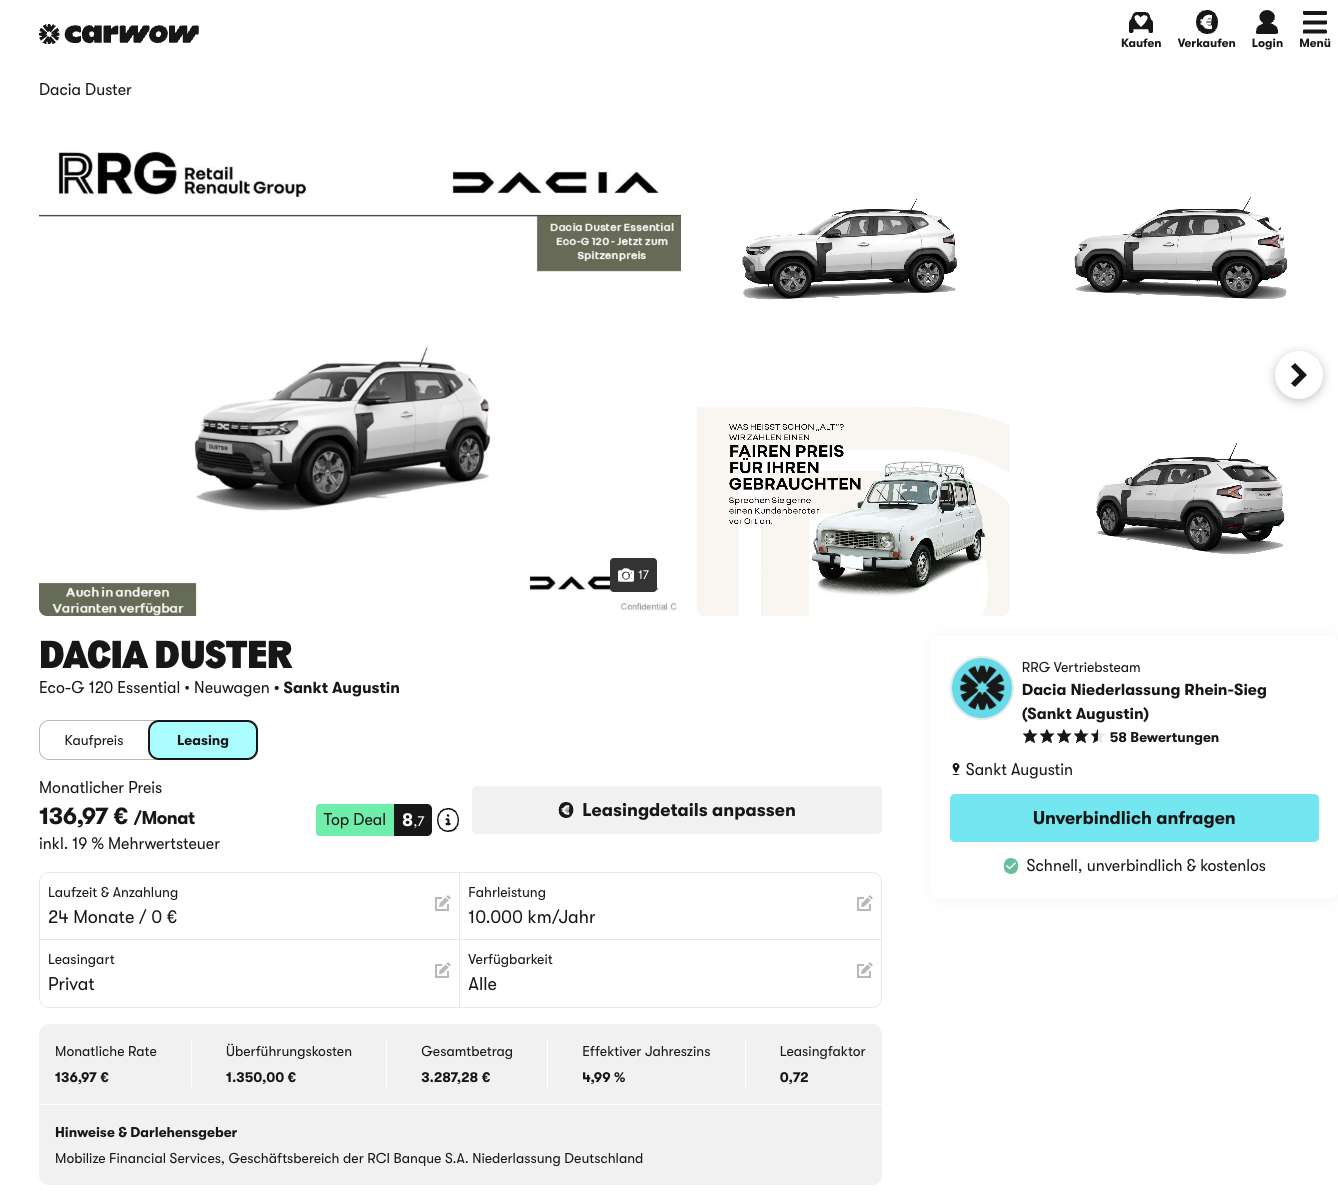Screen dimensions: 1338x1196
Task: Select the Leasing pricing option
Action: (x=203, y=740)
